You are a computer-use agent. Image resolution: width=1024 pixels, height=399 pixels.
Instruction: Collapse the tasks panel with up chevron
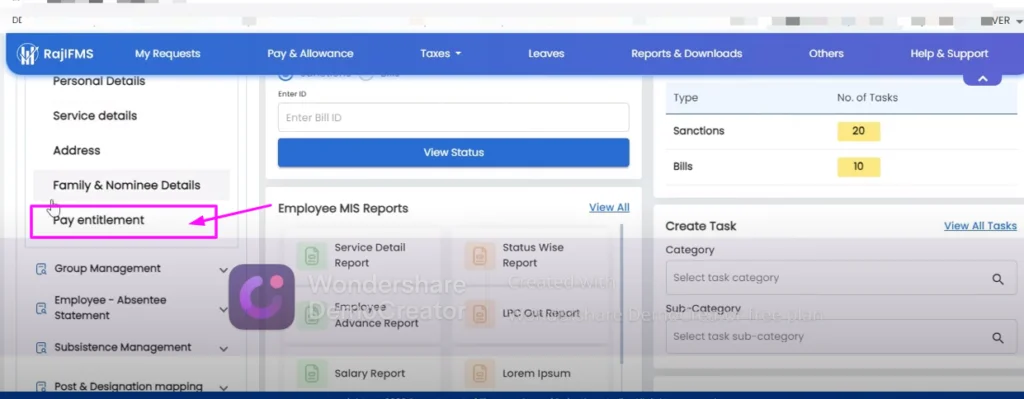coord(982,78)
